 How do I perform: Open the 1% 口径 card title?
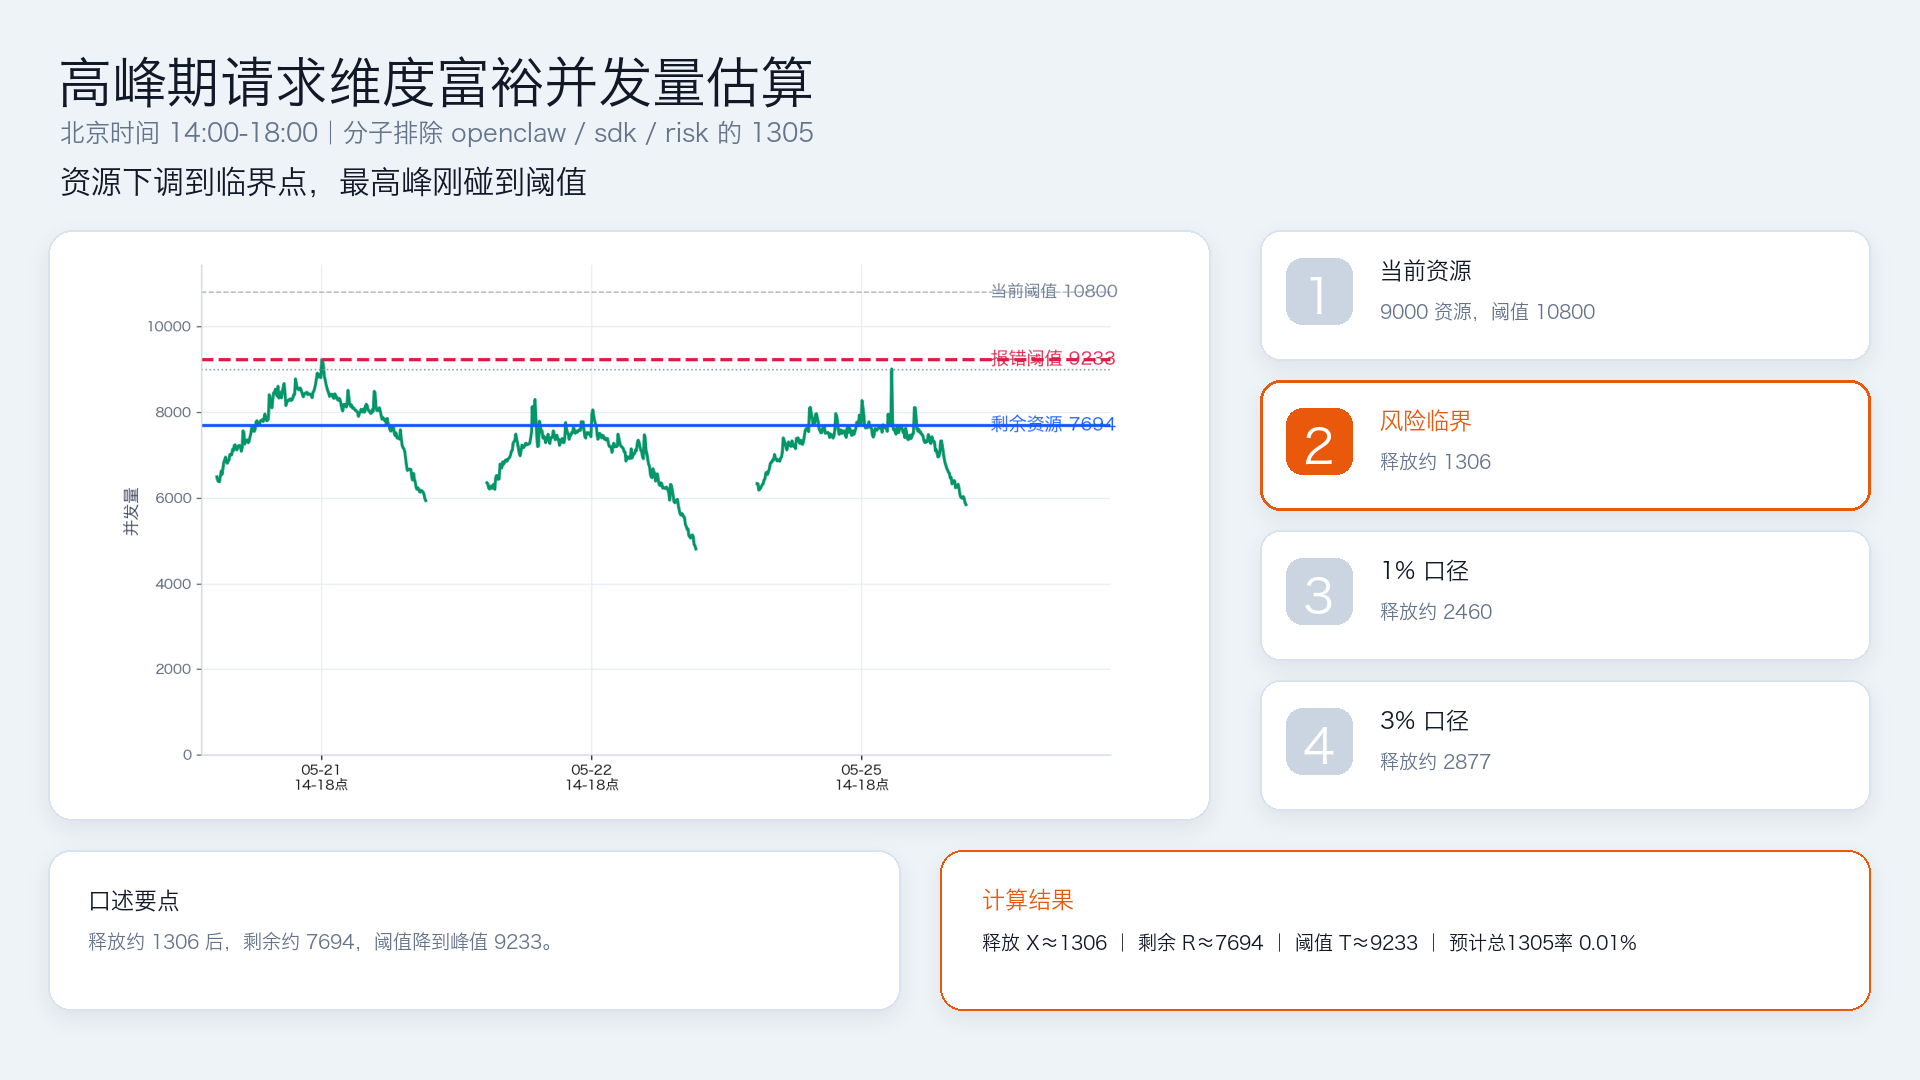tap(1424, 571)
